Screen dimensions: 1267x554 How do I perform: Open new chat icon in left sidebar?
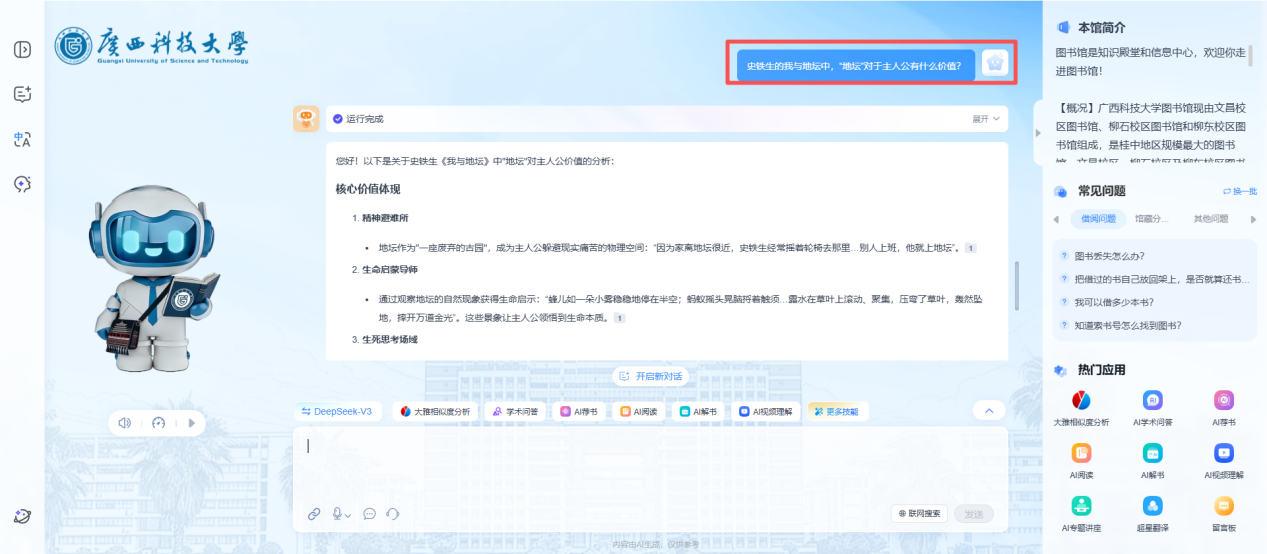click(22, 94)
